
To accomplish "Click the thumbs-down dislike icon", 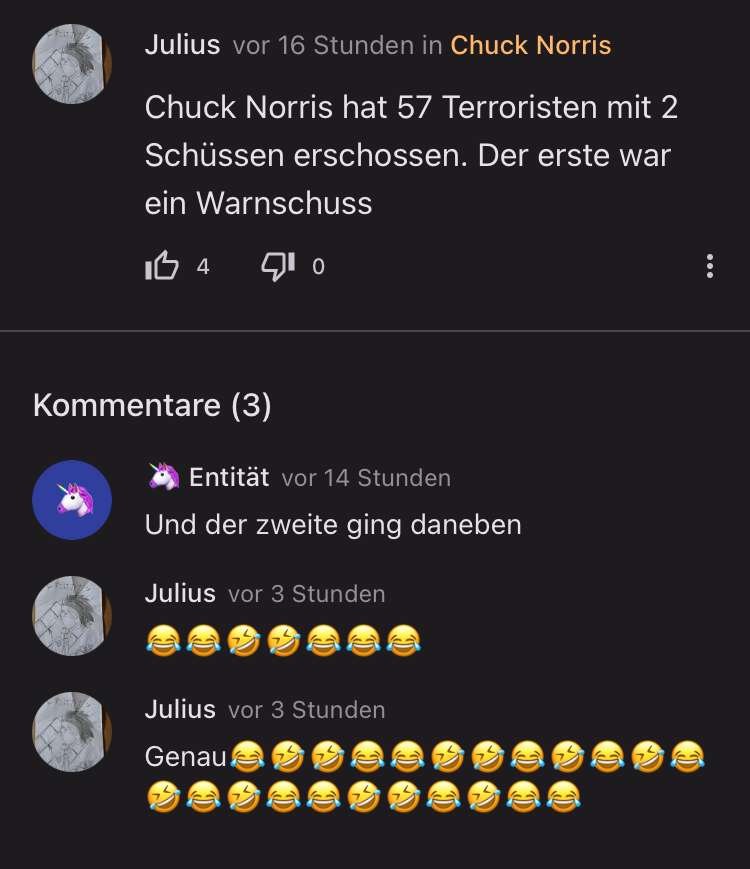I will click(x=278, y=266).
